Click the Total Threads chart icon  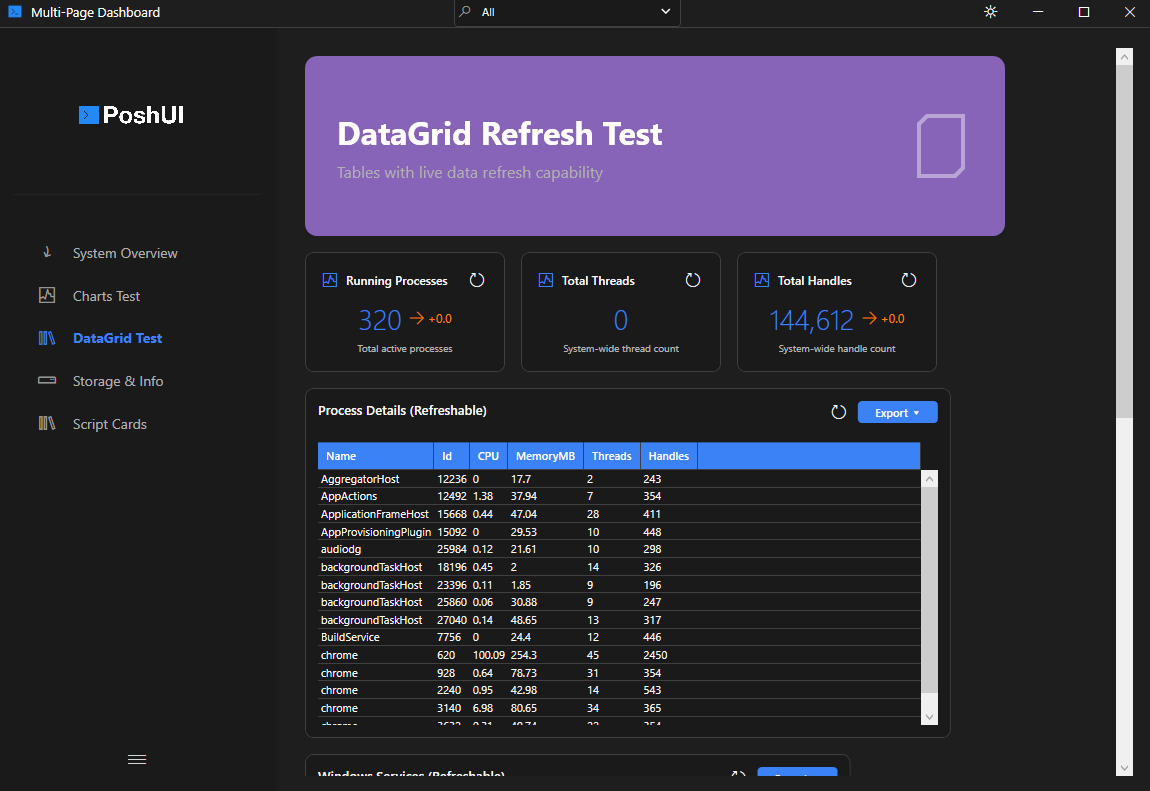tap(546, 280)
